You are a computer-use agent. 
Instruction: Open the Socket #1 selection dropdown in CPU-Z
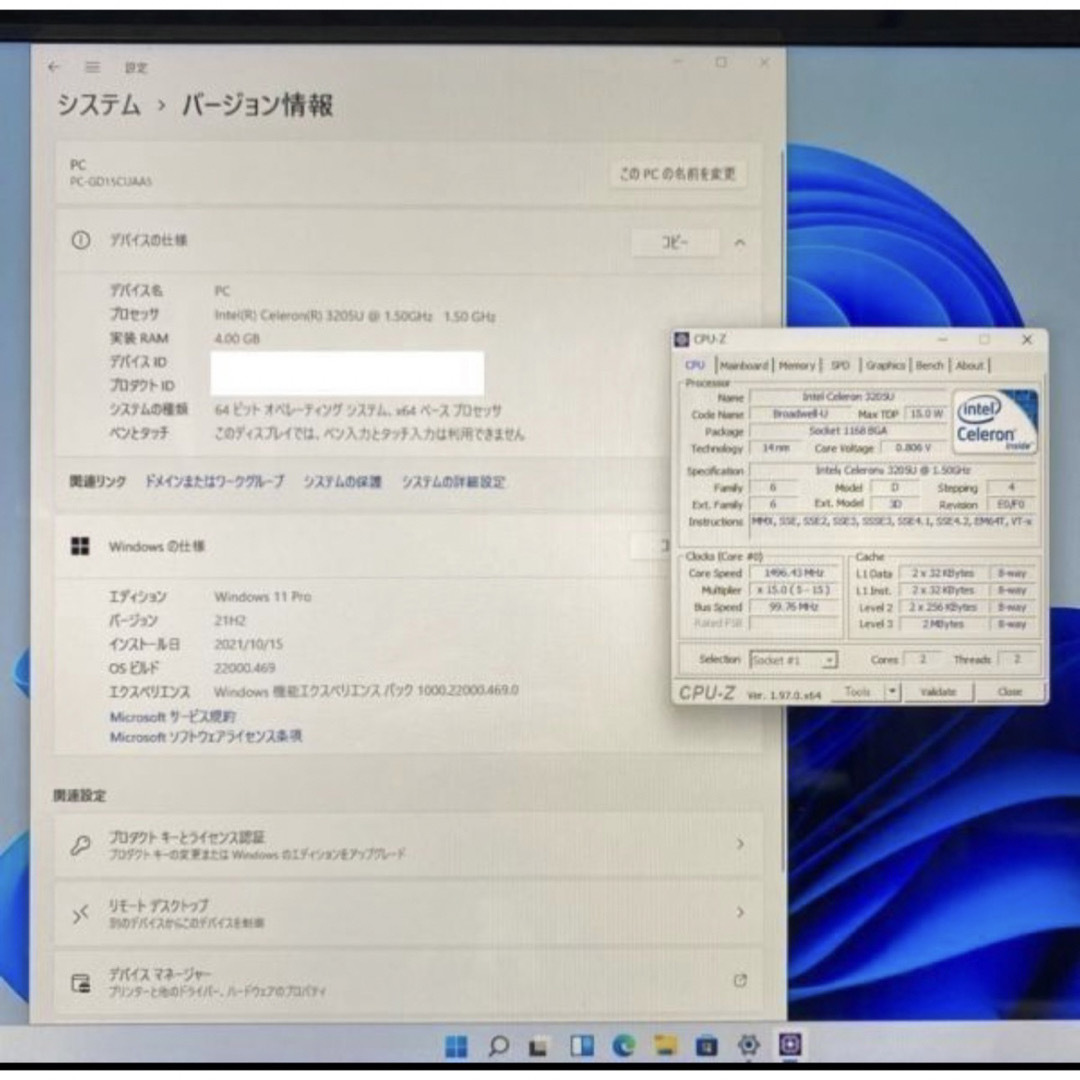click(793, 660)
